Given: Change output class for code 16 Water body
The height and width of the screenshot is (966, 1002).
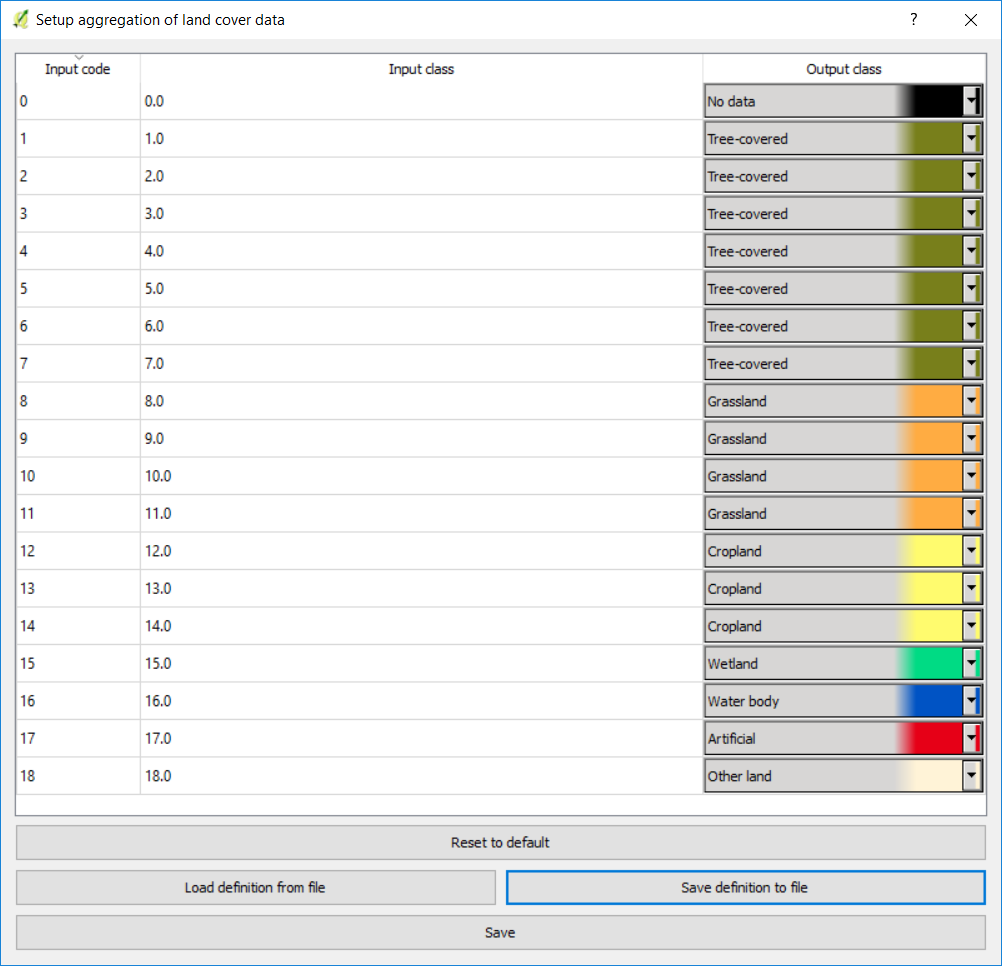Looking at the screenshot, I should click(x=971, y=701).
